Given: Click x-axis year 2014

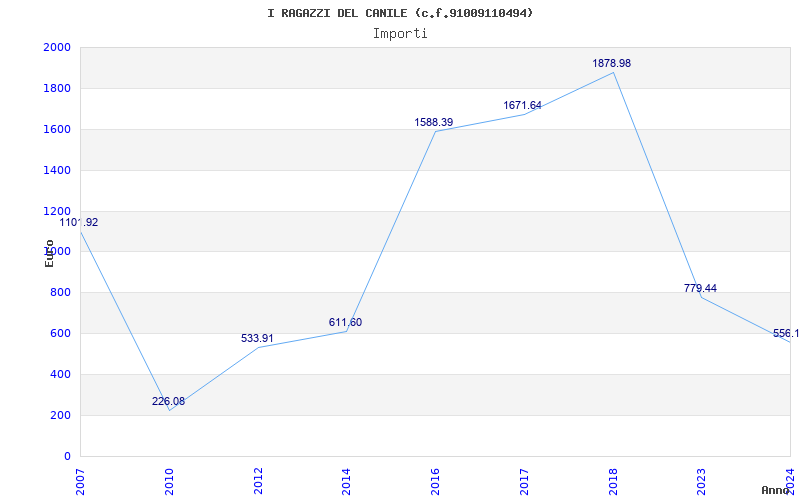Looking at the screenshot, I should [347, 482].
